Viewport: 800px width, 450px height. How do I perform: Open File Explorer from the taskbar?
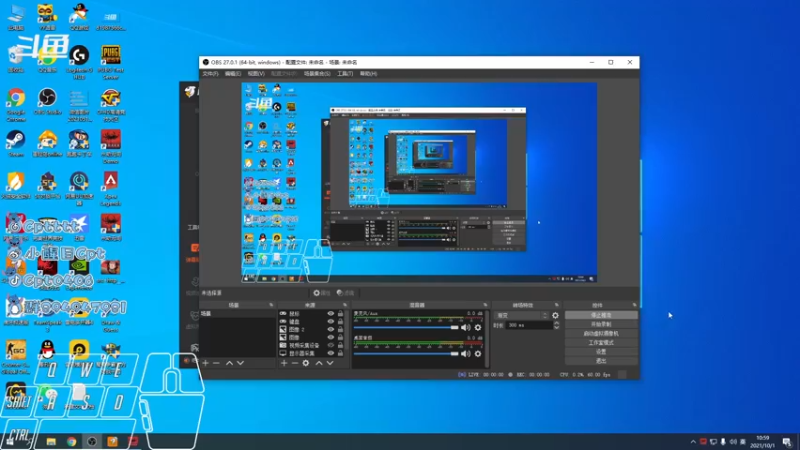tap(51, 442)
